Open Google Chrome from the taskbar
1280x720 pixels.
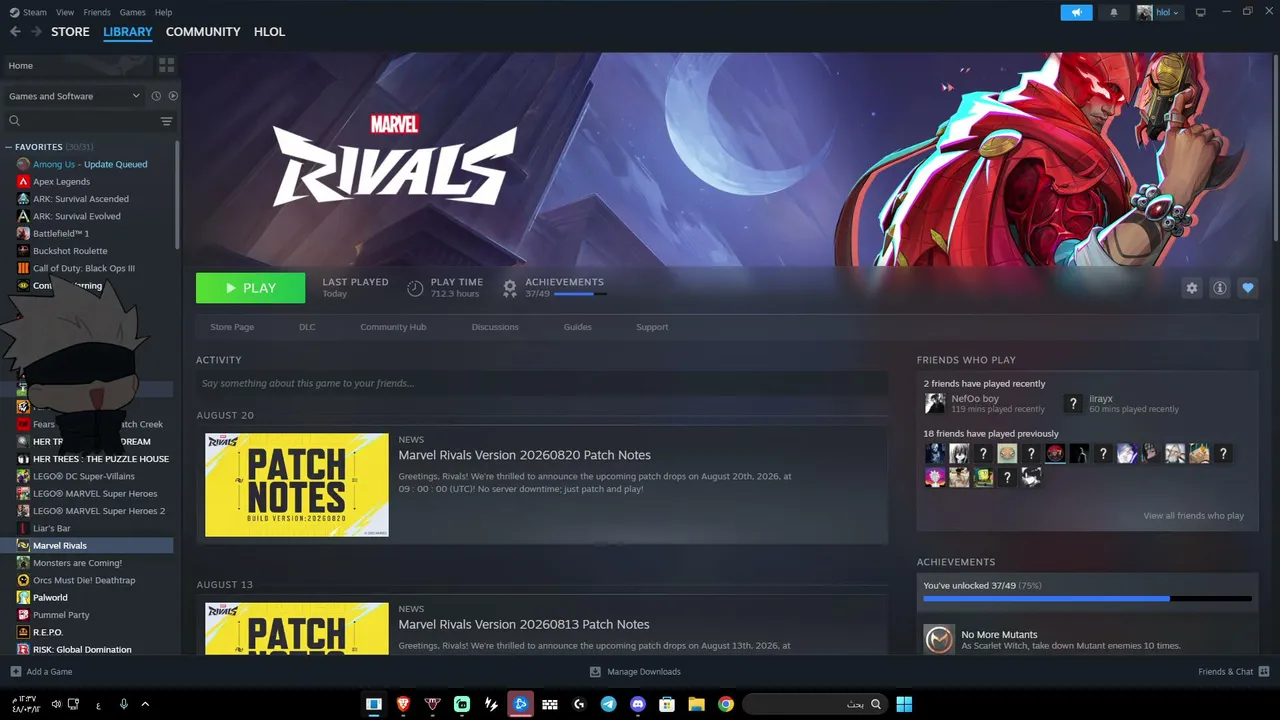click(x=726, y=704)
